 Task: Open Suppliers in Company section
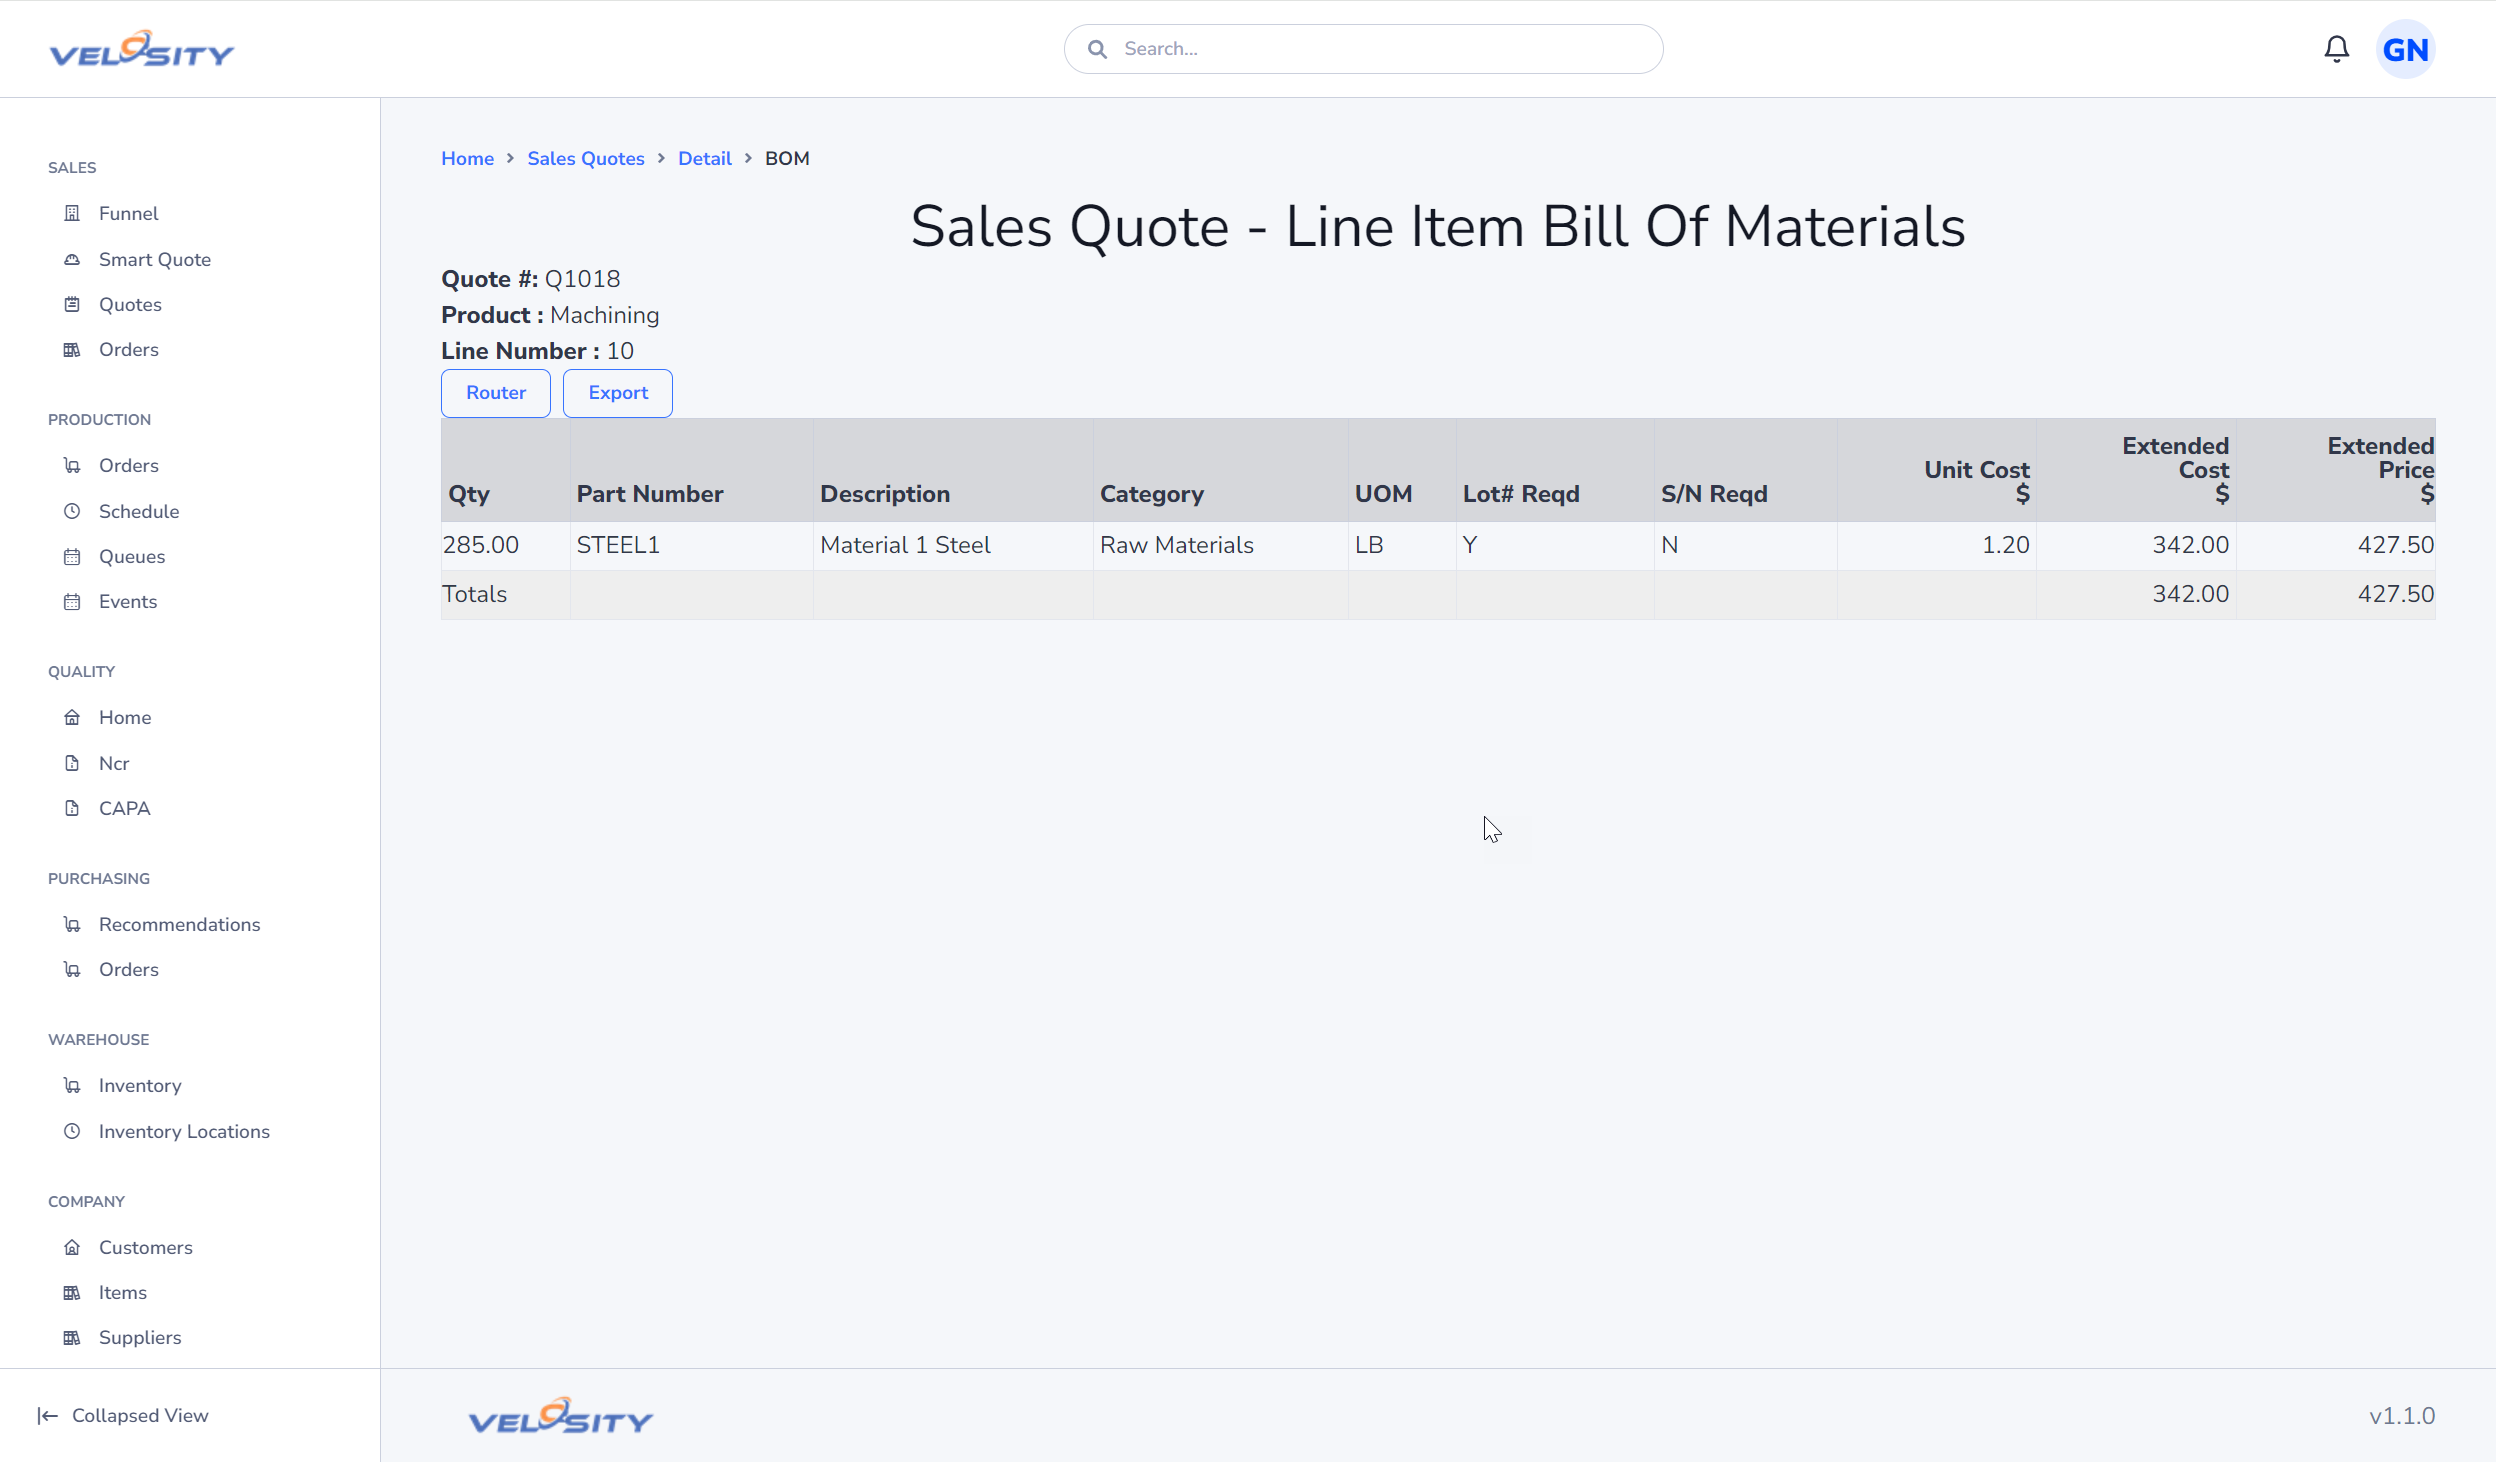tap(140, 1337)
